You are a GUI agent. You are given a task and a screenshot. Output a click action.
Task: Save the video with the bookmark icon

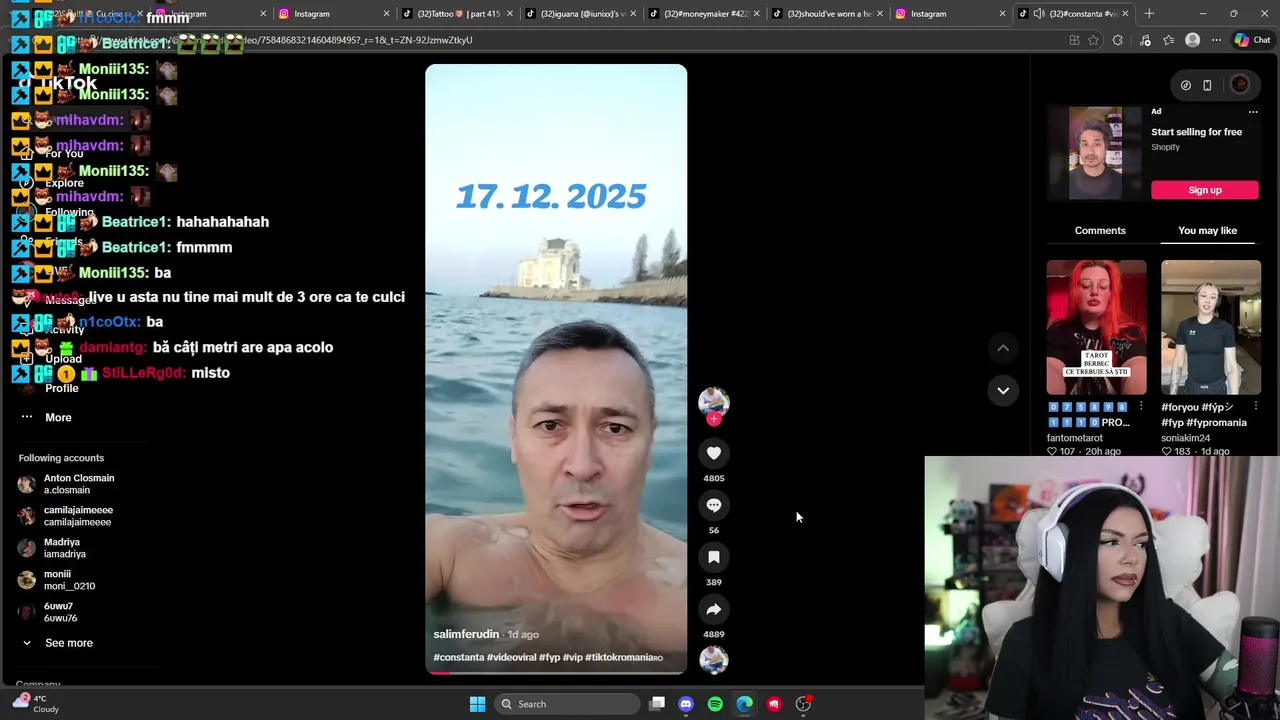713,557
